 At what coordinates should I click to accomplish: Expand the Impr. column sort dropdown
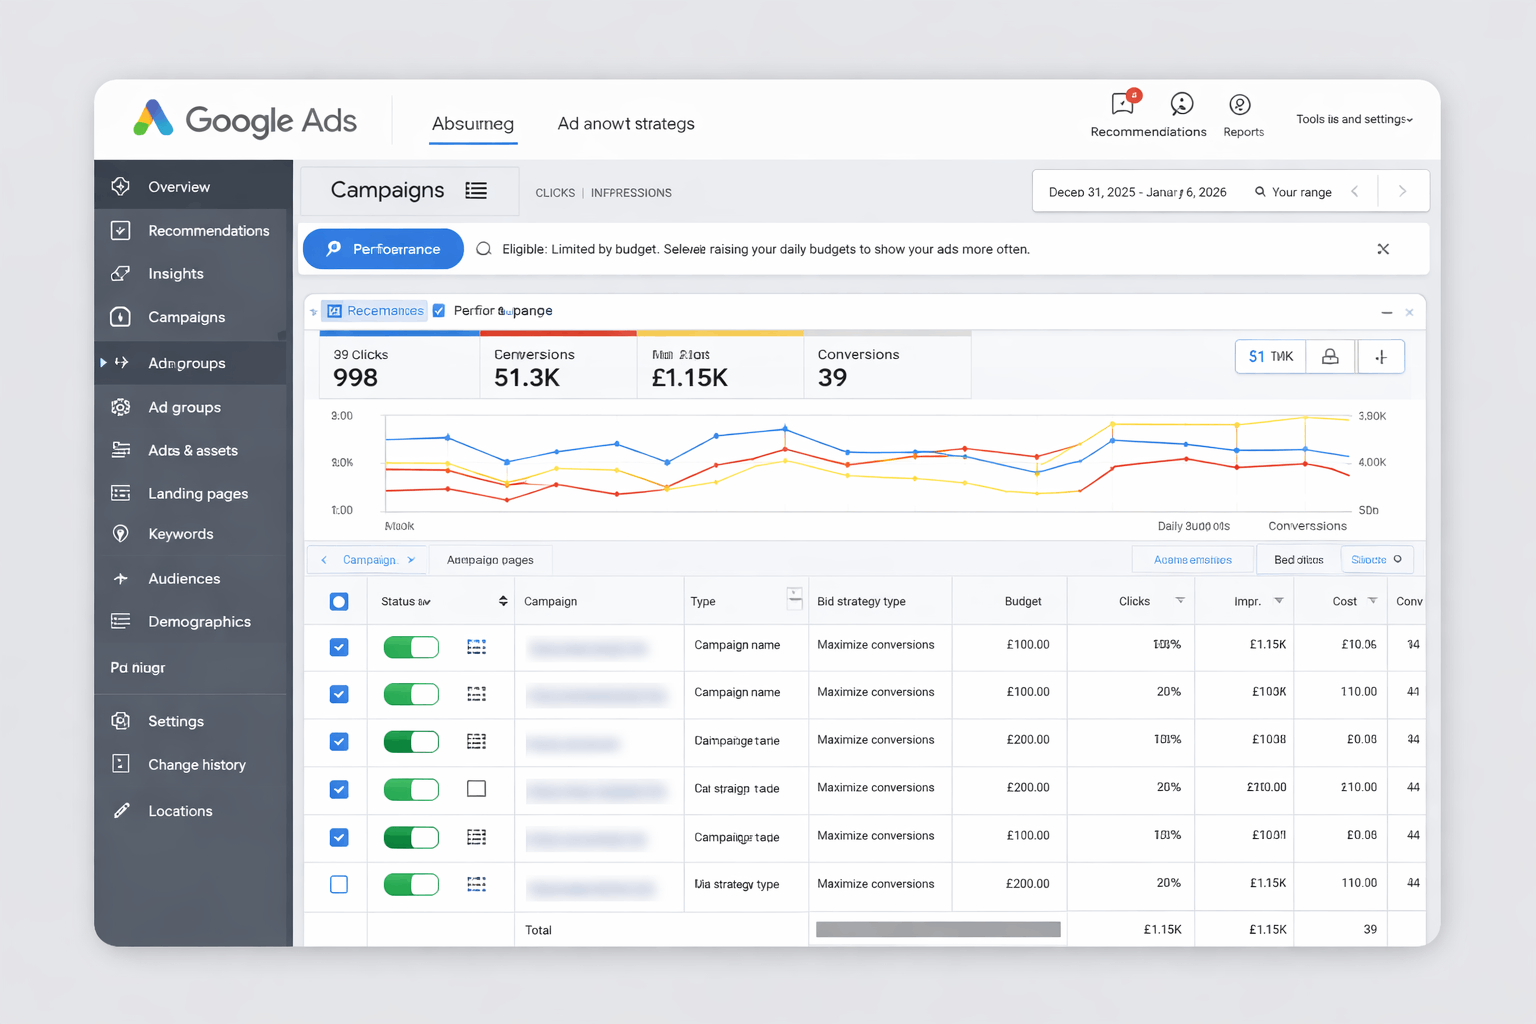1280,600
